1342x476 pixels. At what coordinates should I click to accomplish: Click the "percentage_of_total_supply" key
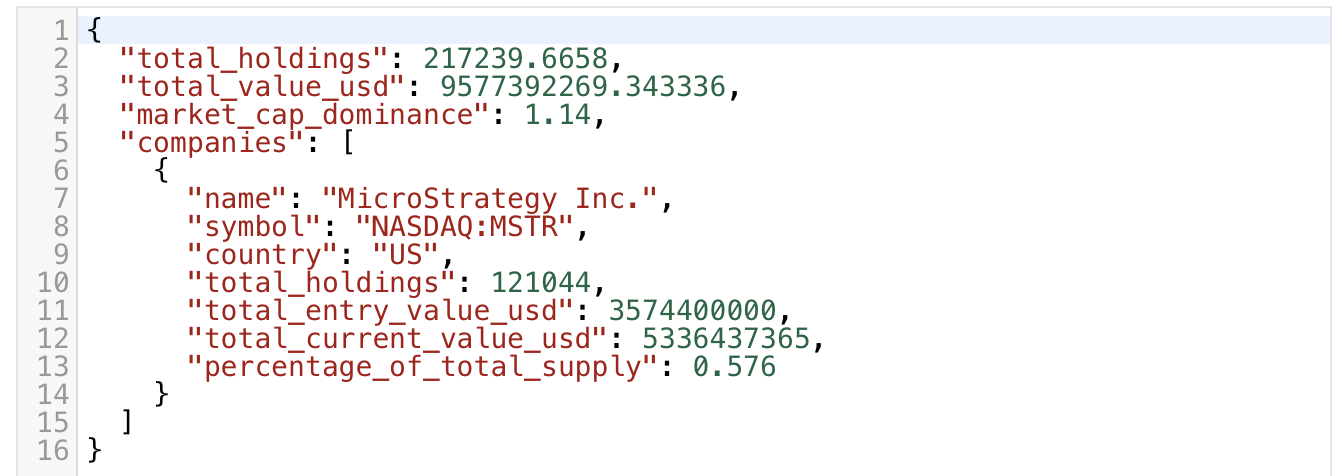click(421, 367)
